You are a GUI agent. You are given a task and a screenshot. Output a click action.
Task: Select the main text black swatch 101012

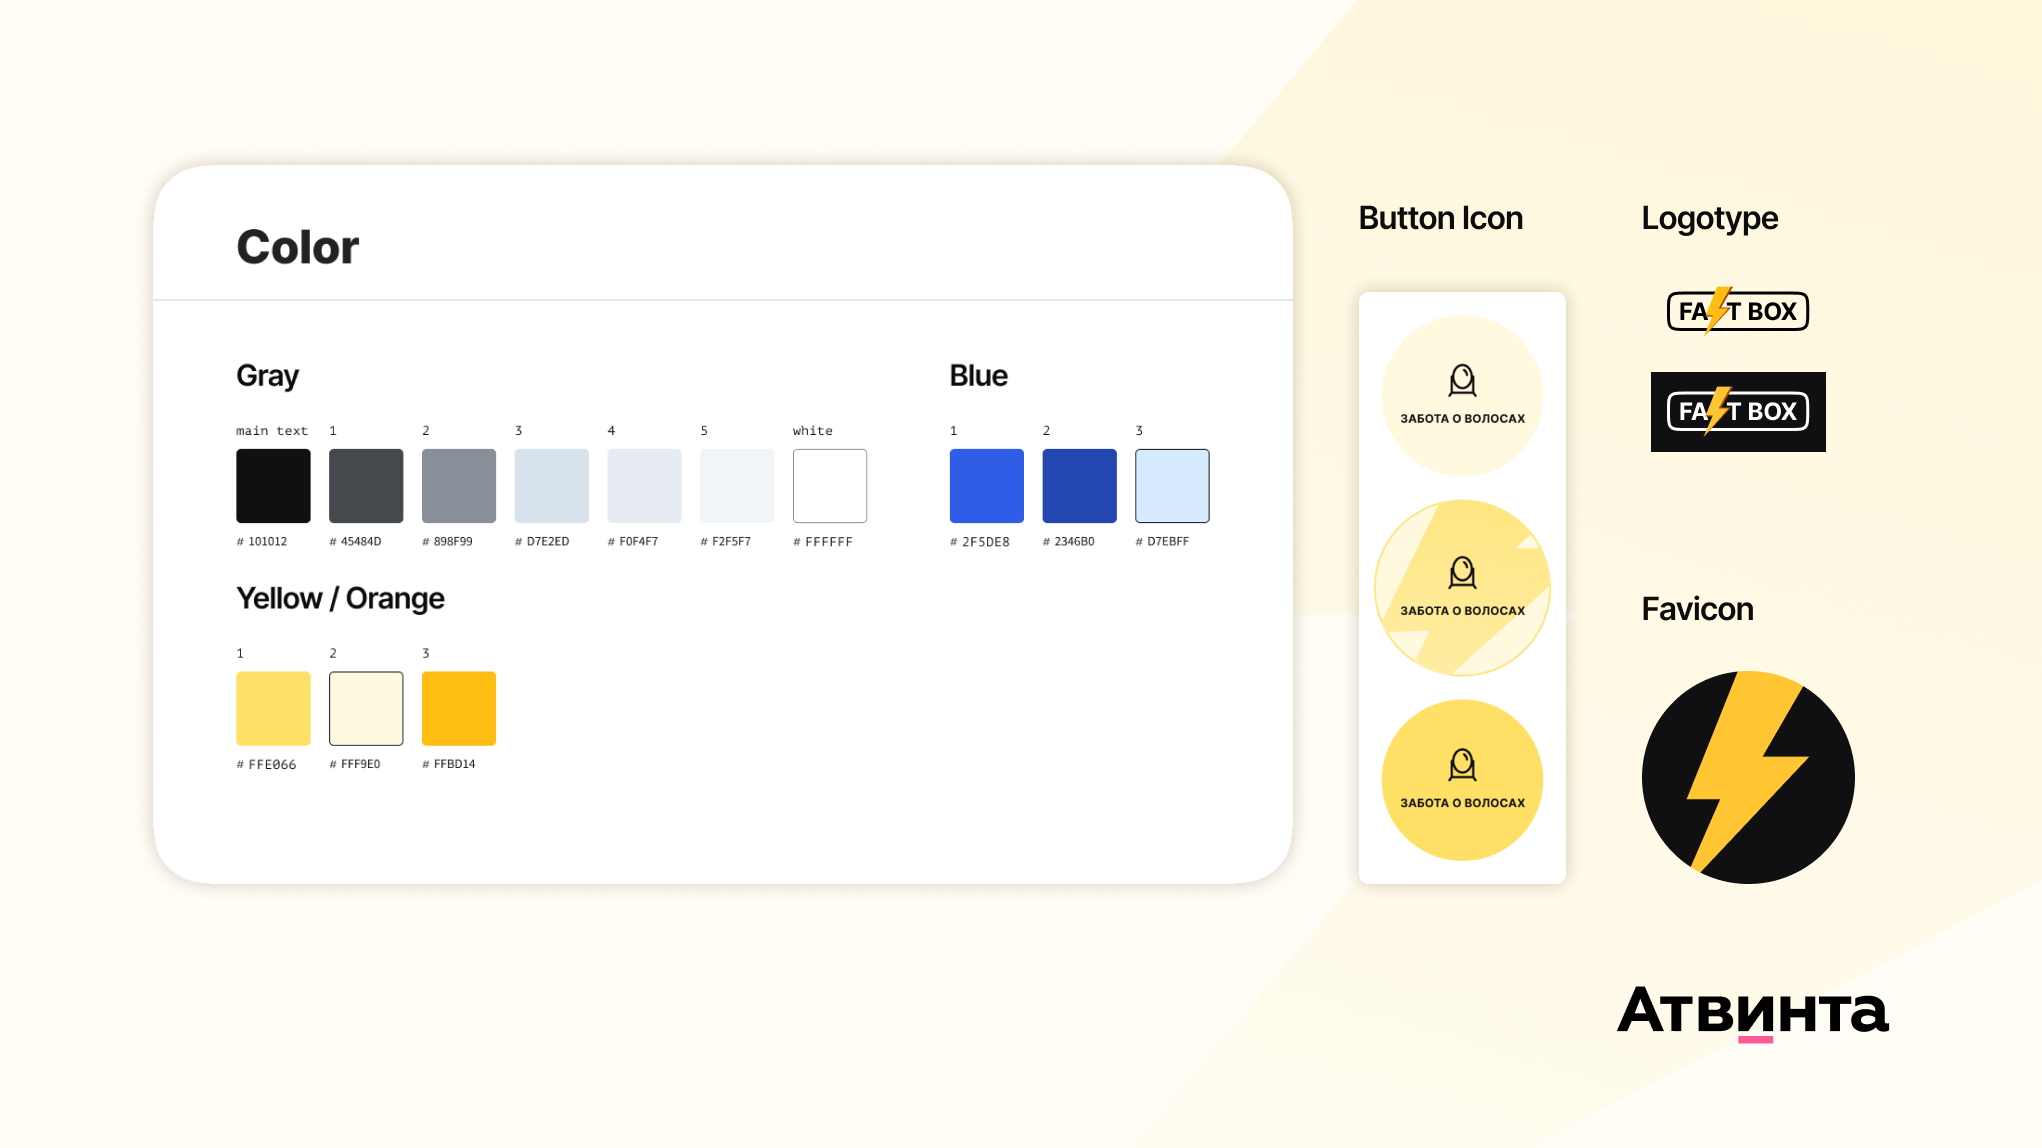coord(273,486)
